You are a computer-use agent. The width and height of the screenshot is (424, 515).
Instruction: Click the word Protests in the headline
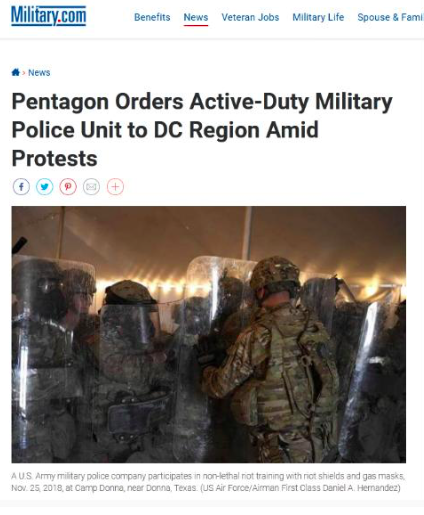pos(55,159)
